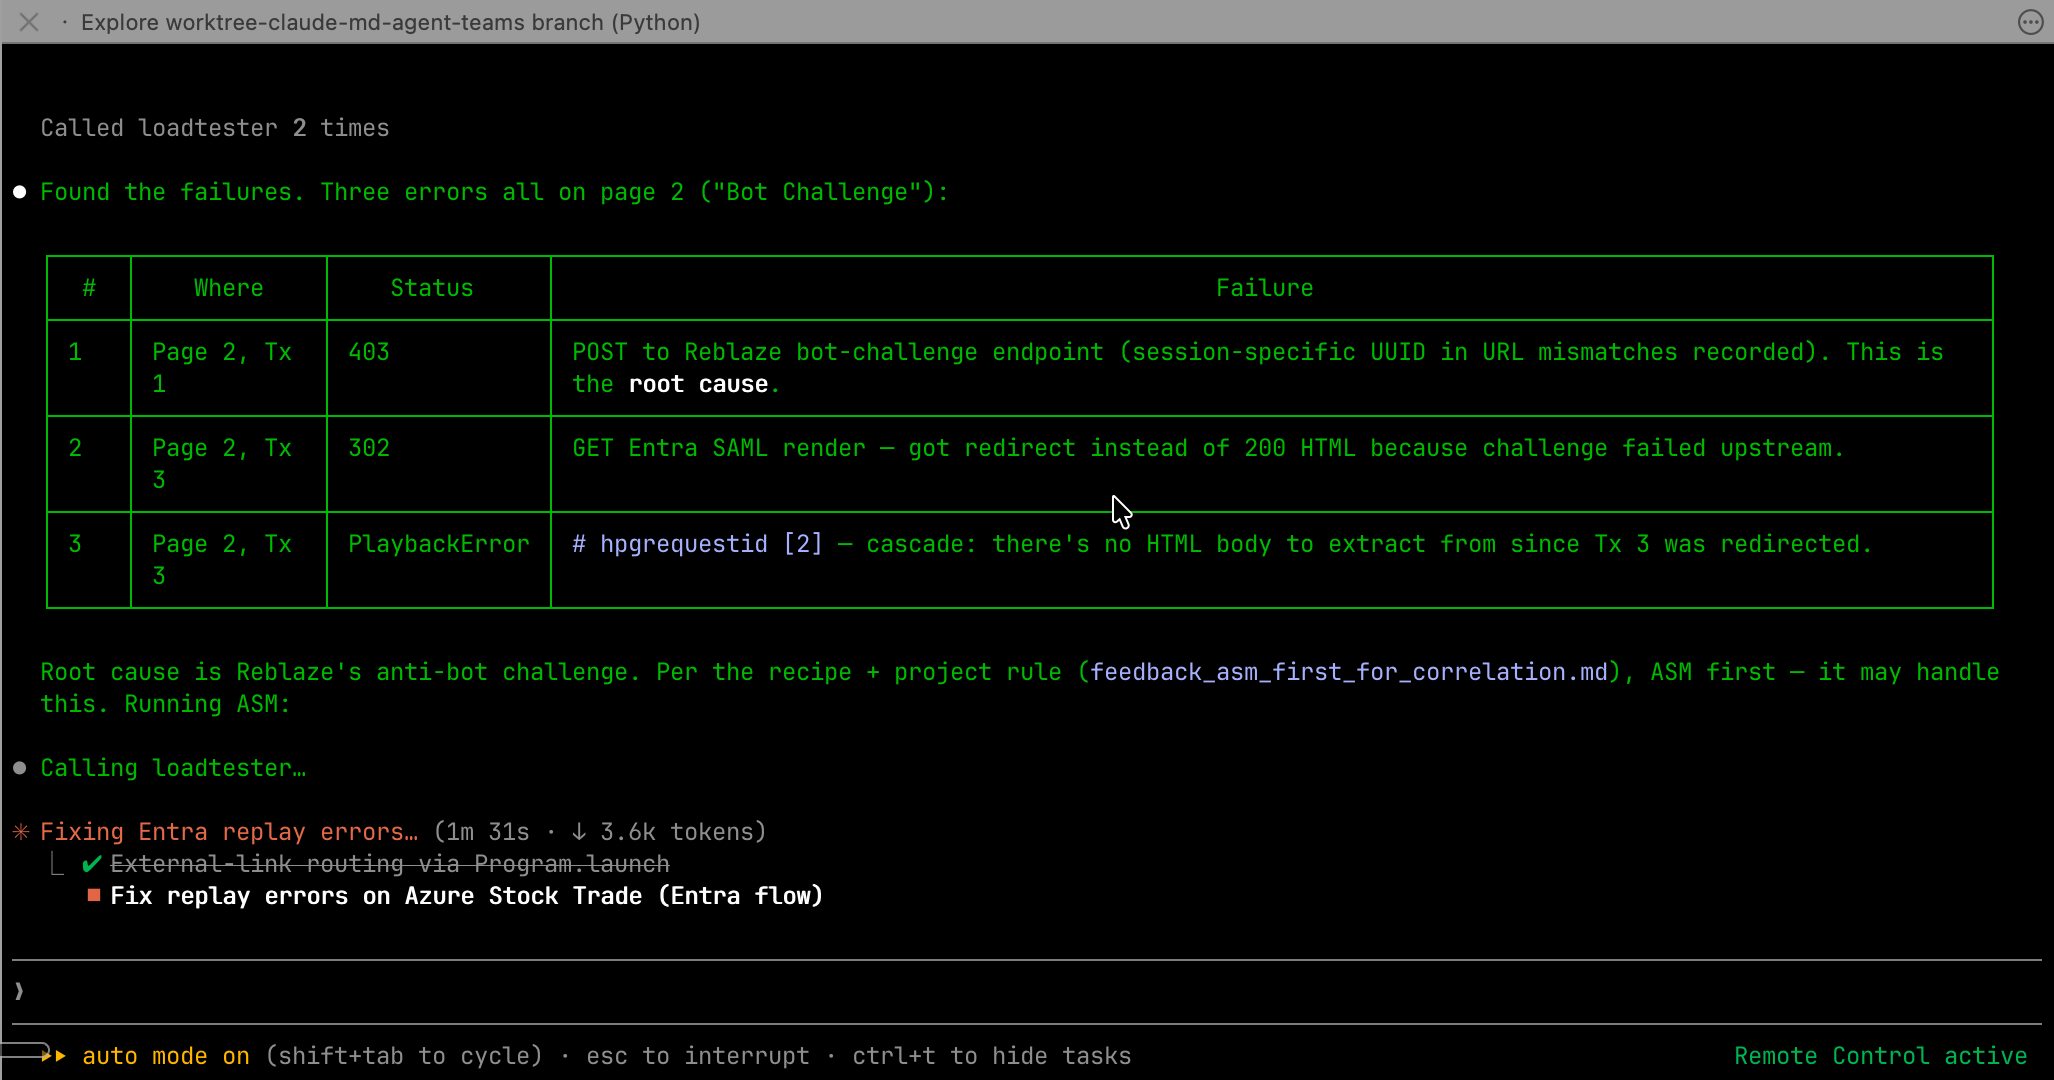Click 'Remote Control active' status

tap(1881, 1056)
